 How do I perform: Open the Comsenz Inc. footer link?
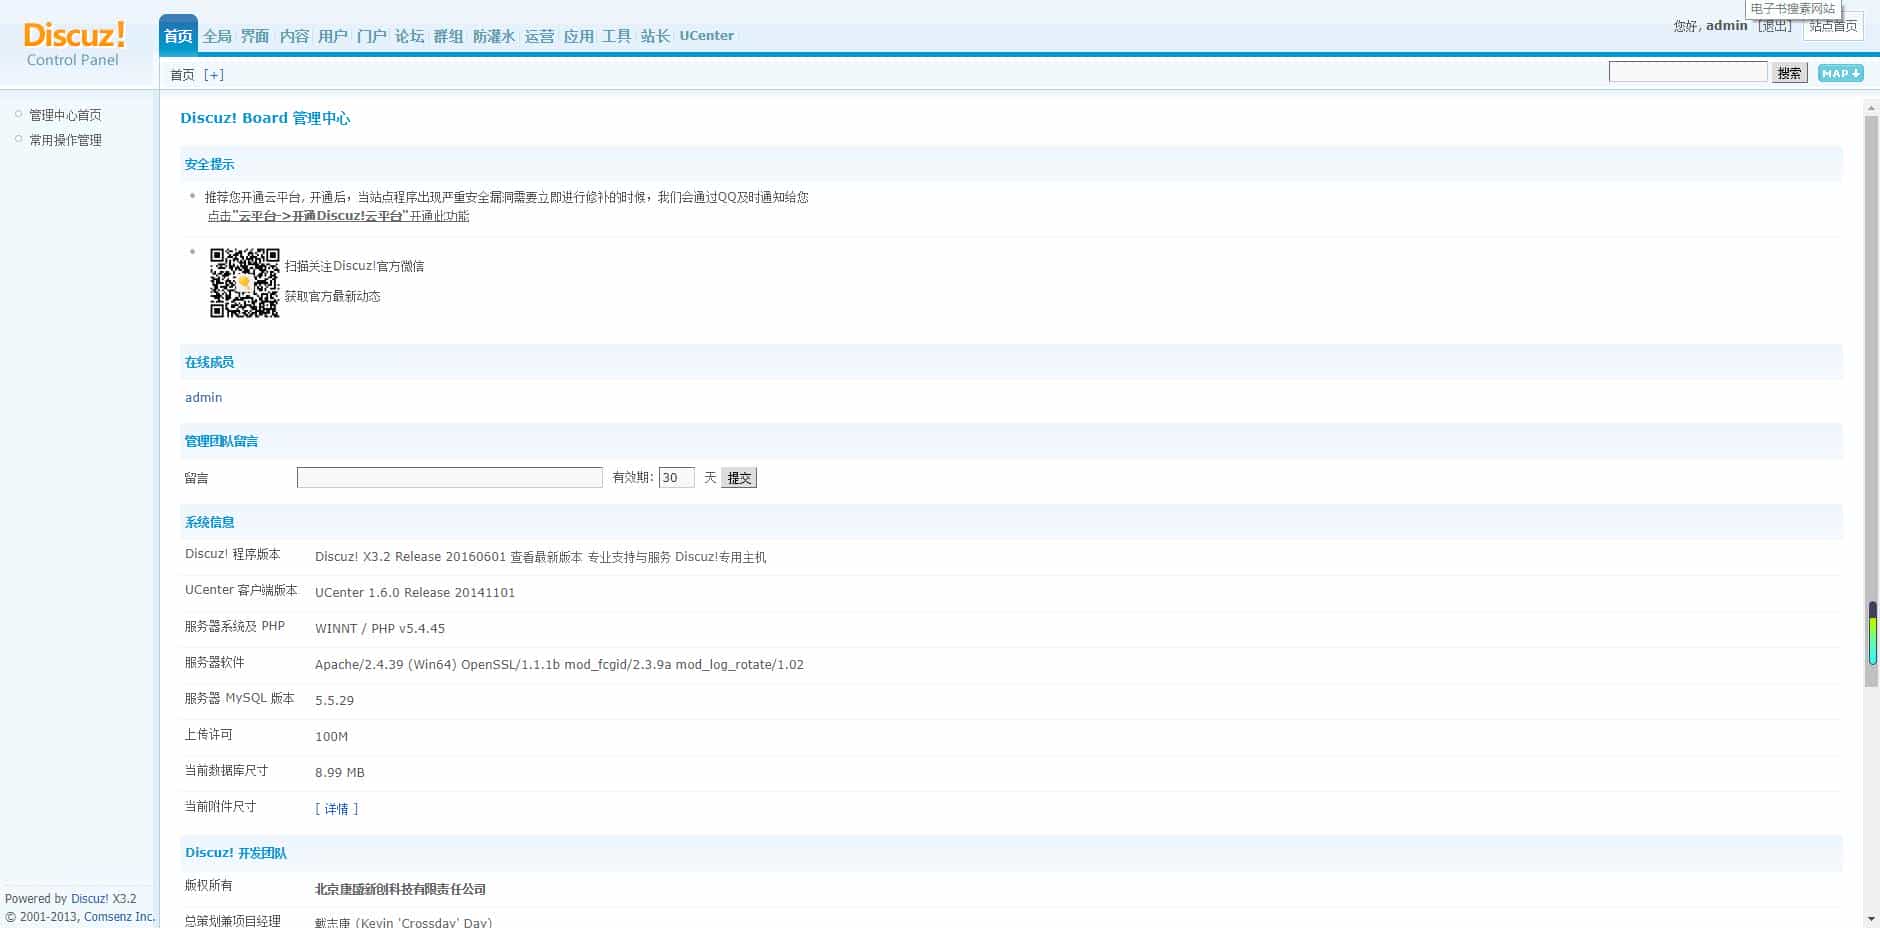pos(119,917)
